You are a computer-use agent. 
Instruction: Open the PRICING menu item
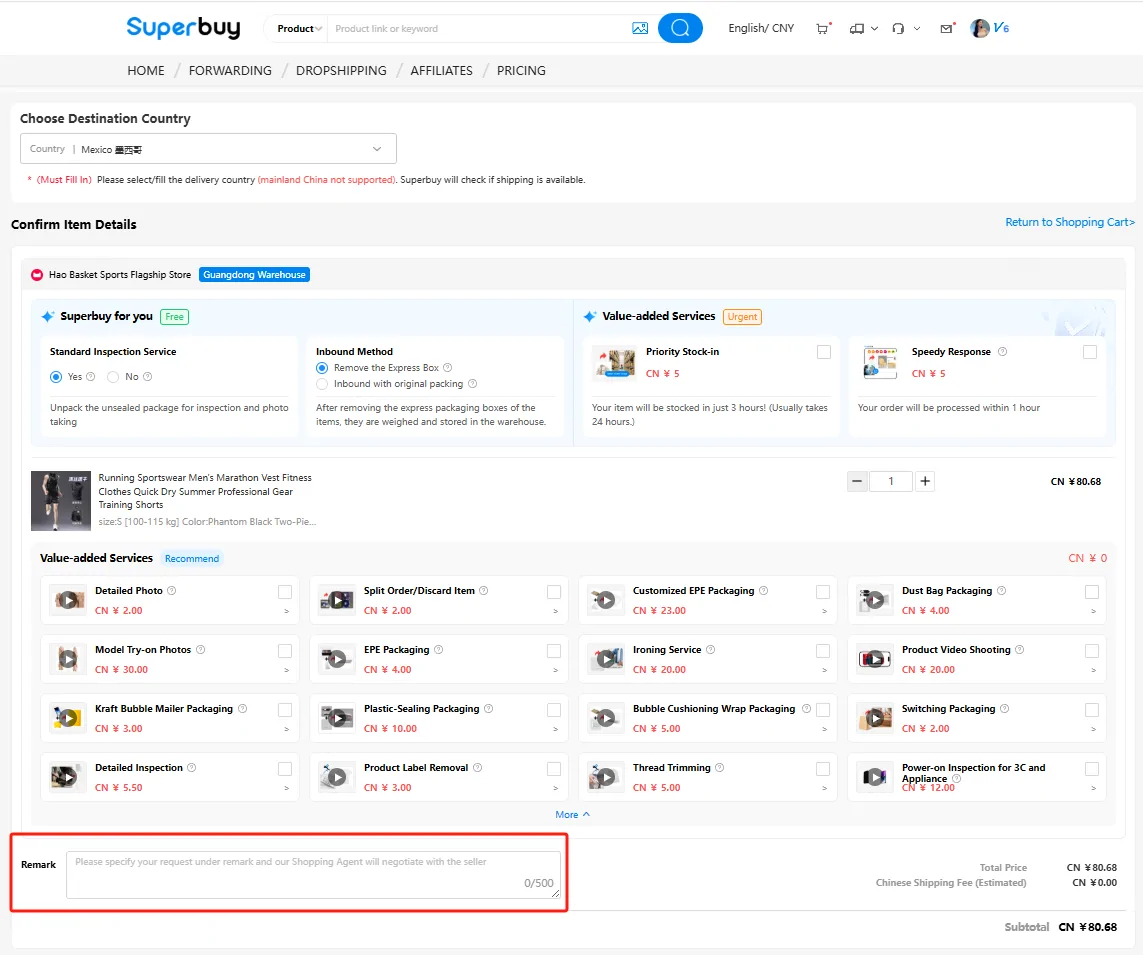point(521,71)
